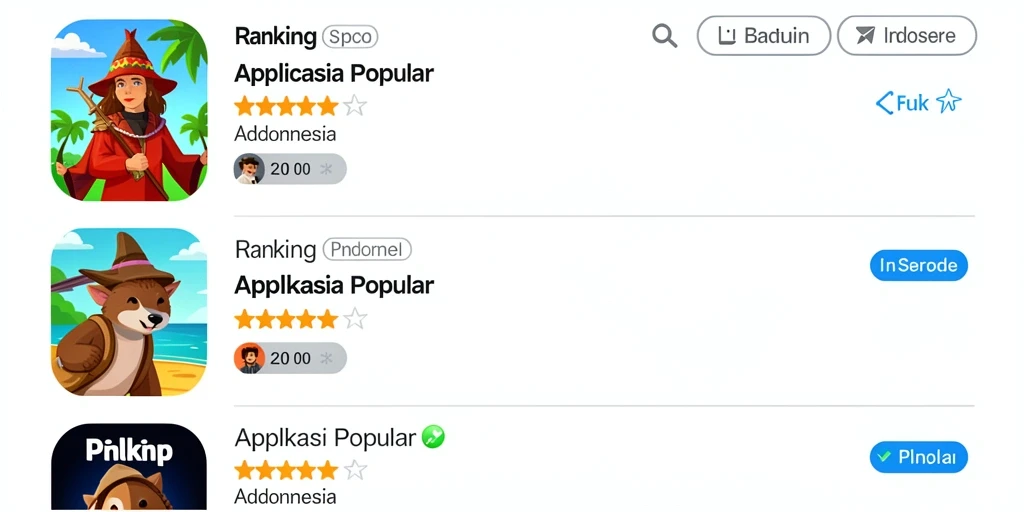Viewport: 1024px width, 512px height.
Task: Click the green badge beside Applkasi Popular
Action: click(433, 437)
